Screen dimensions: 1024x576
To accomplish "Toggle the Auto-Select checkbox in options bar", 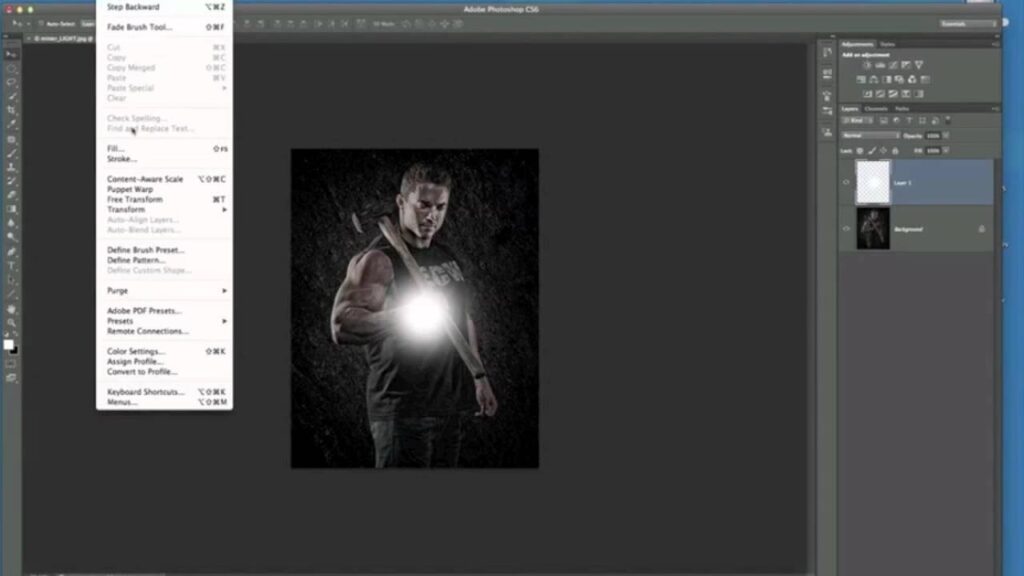I will [42, 23].
